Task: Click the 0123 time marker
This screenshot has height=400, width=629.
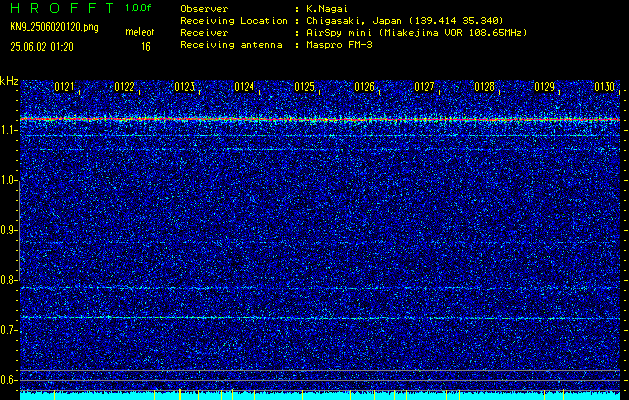Action: point(185,87)
